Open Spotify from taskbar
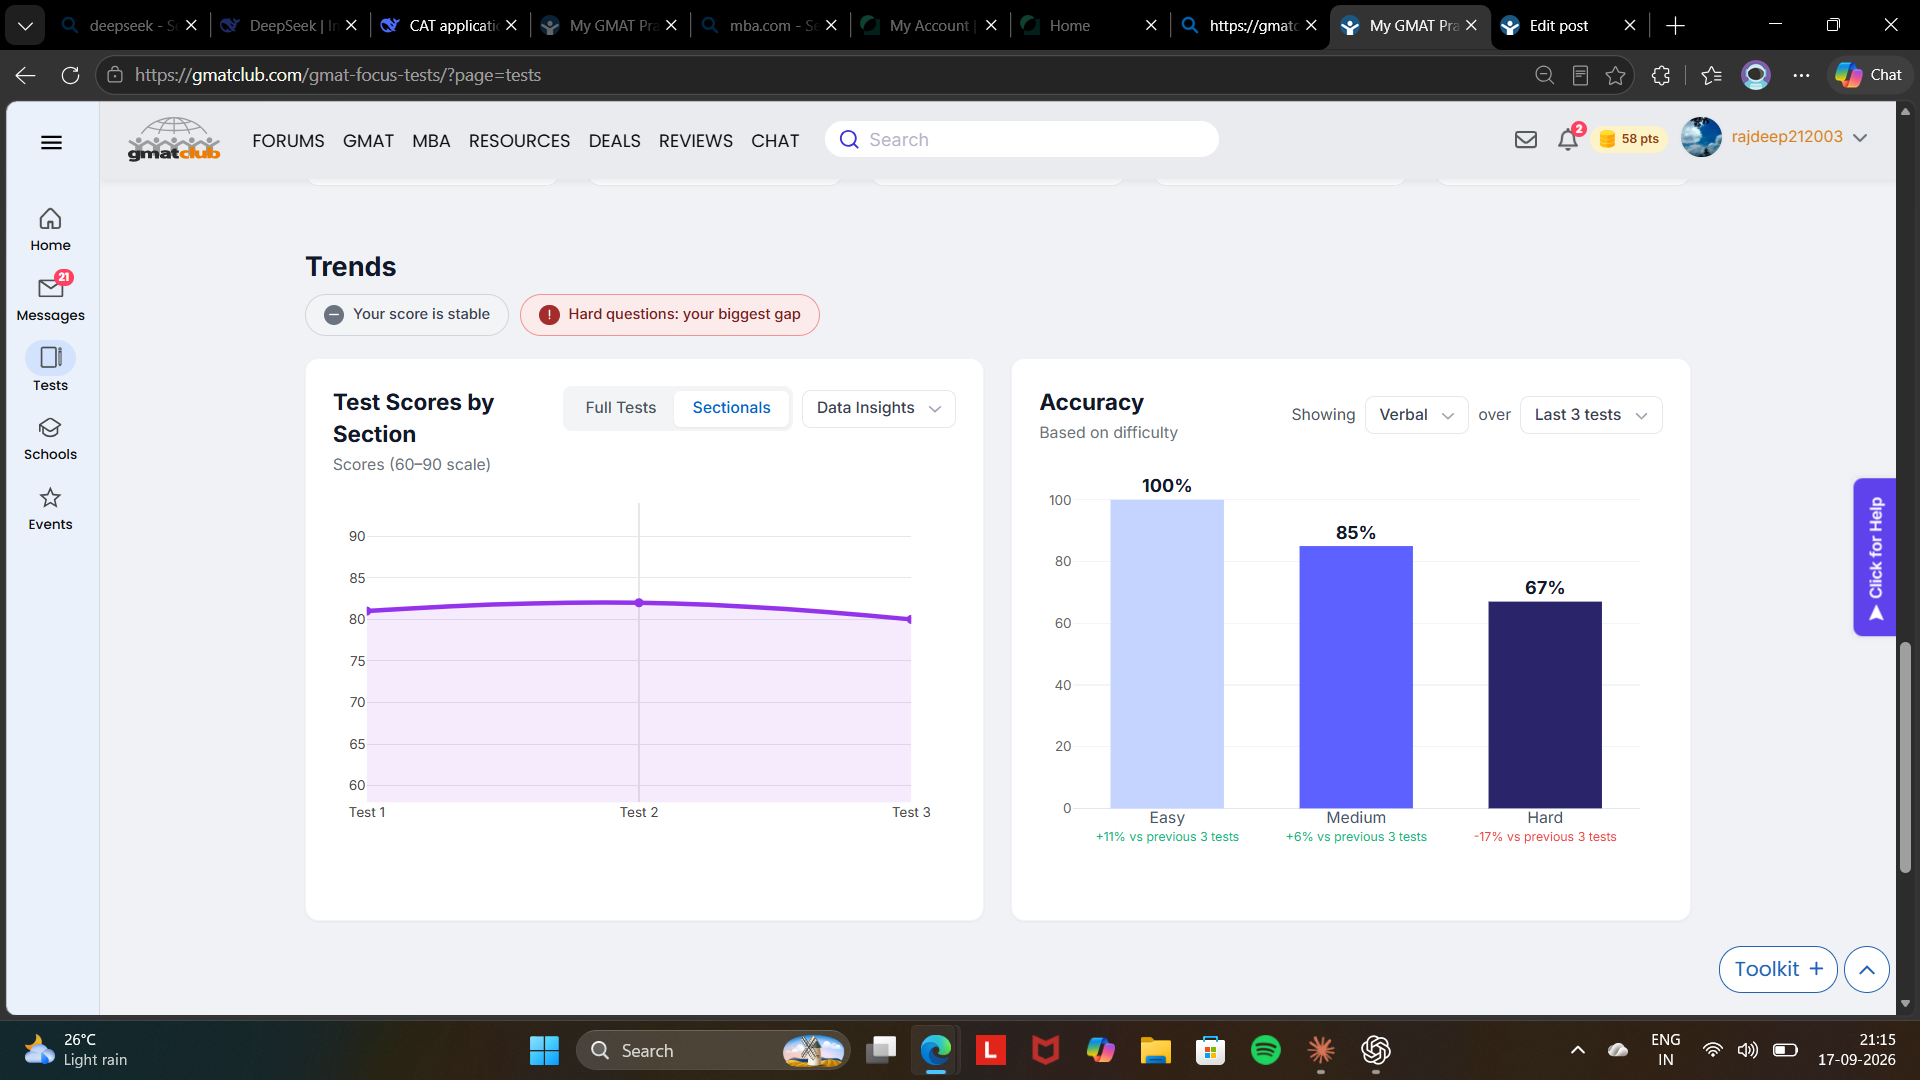 [x=1265, y=1050]
